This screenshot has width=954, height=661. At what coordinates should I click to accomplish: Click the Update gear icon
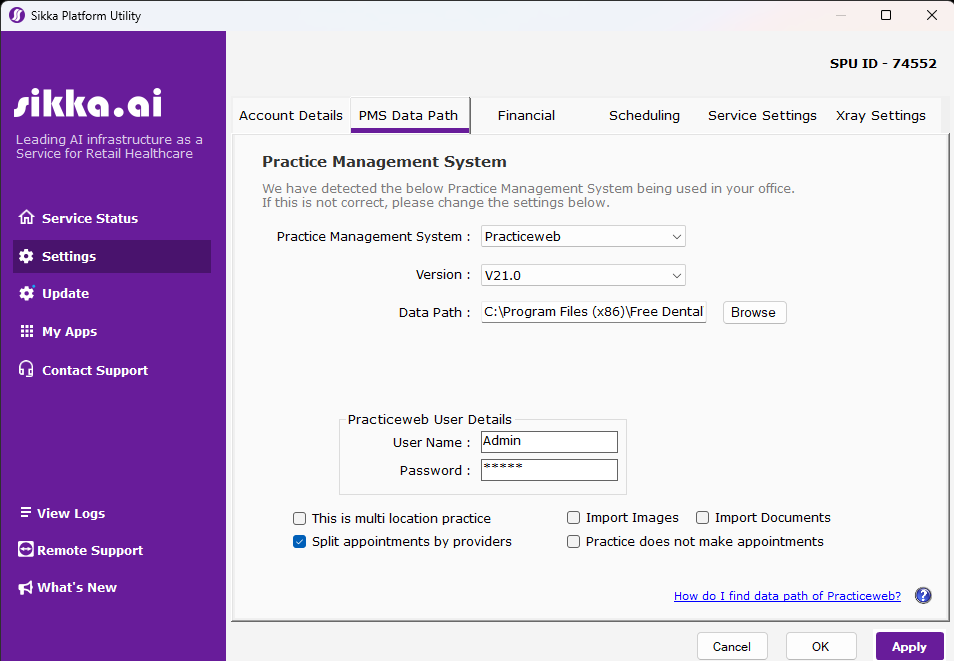[x=26, y=293]
